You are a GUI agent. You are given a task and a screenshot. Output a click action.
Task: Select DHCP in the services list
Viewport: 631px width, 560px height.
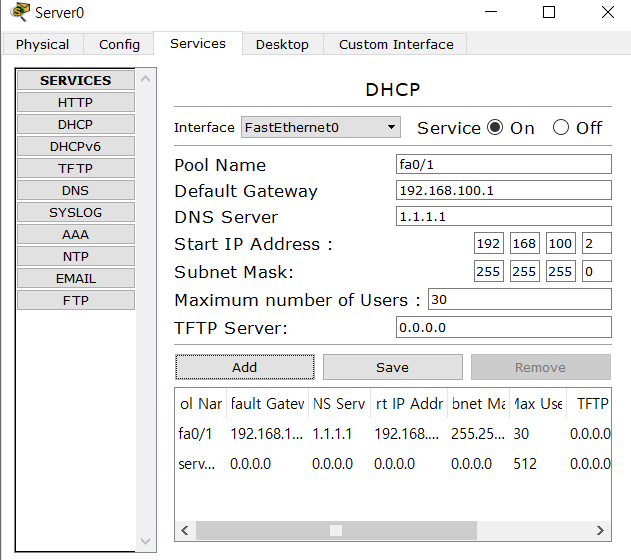pyautogui.click(x=76, y=124)
